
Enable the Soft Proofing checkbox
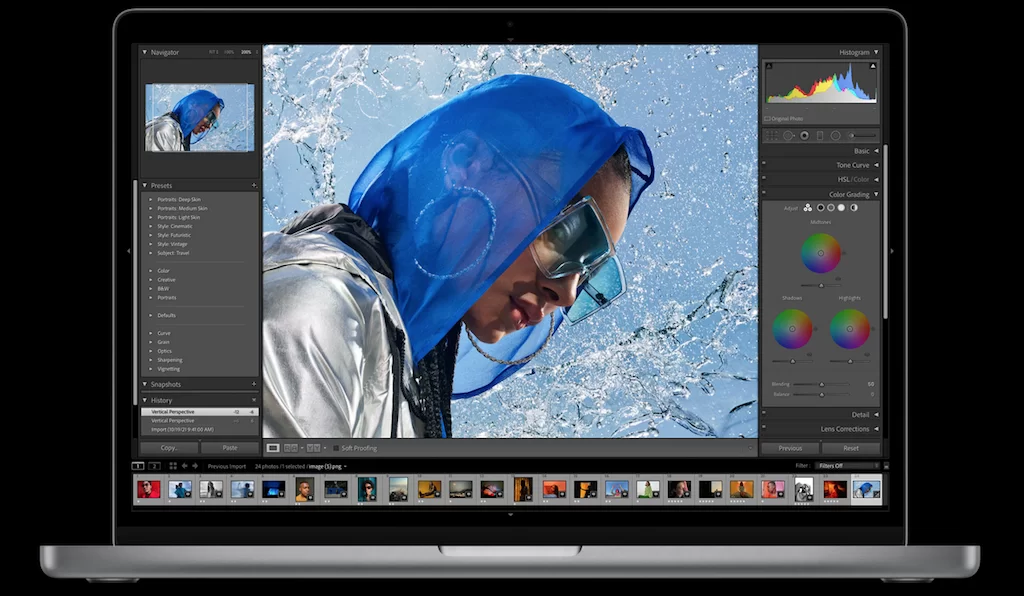tap(336, 448)
